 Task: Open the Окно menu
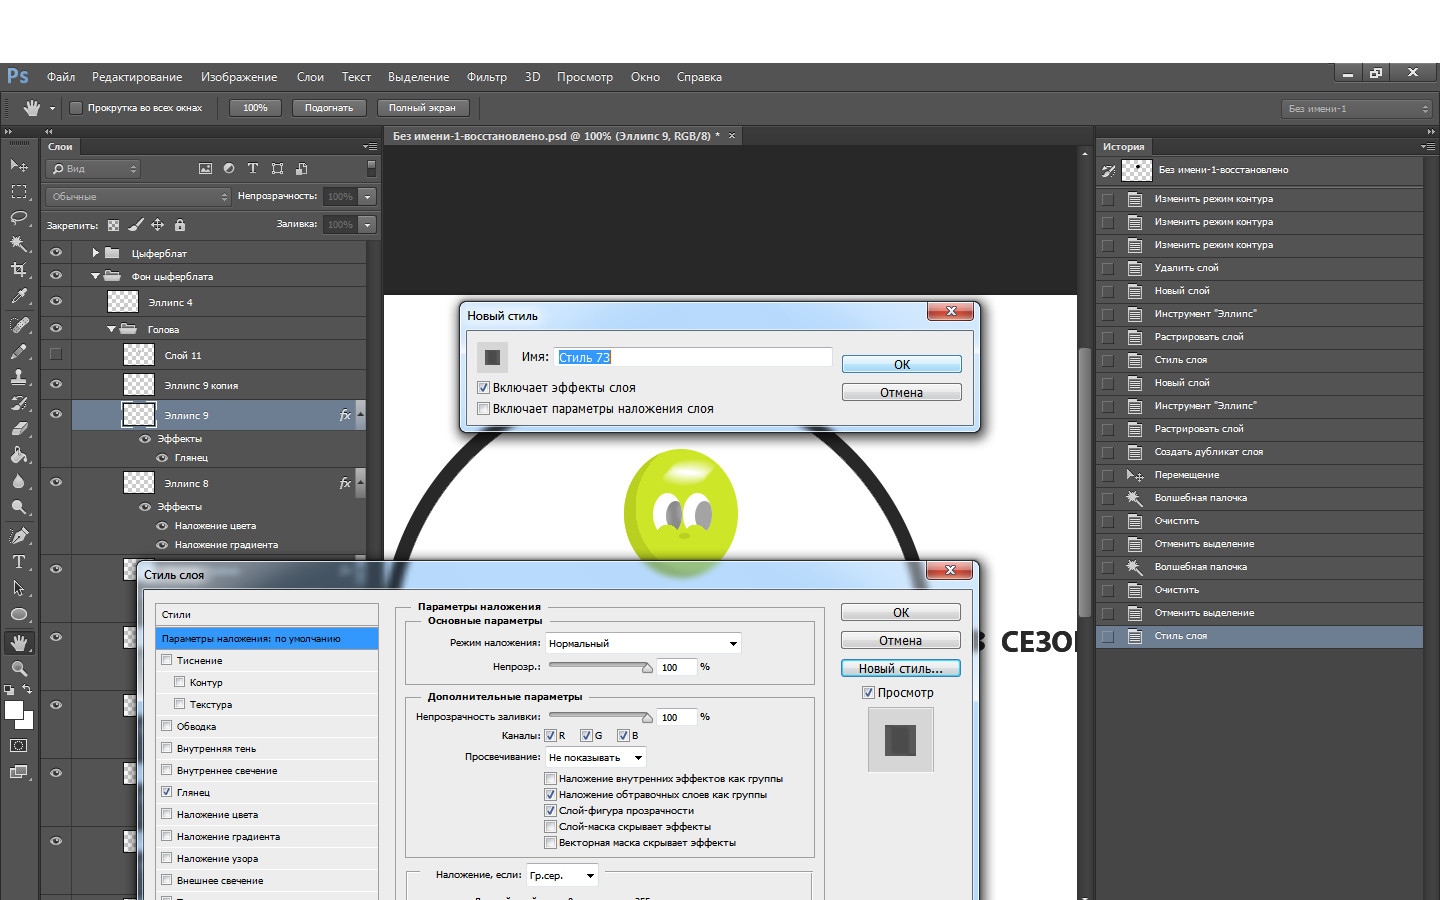[645, 77]
